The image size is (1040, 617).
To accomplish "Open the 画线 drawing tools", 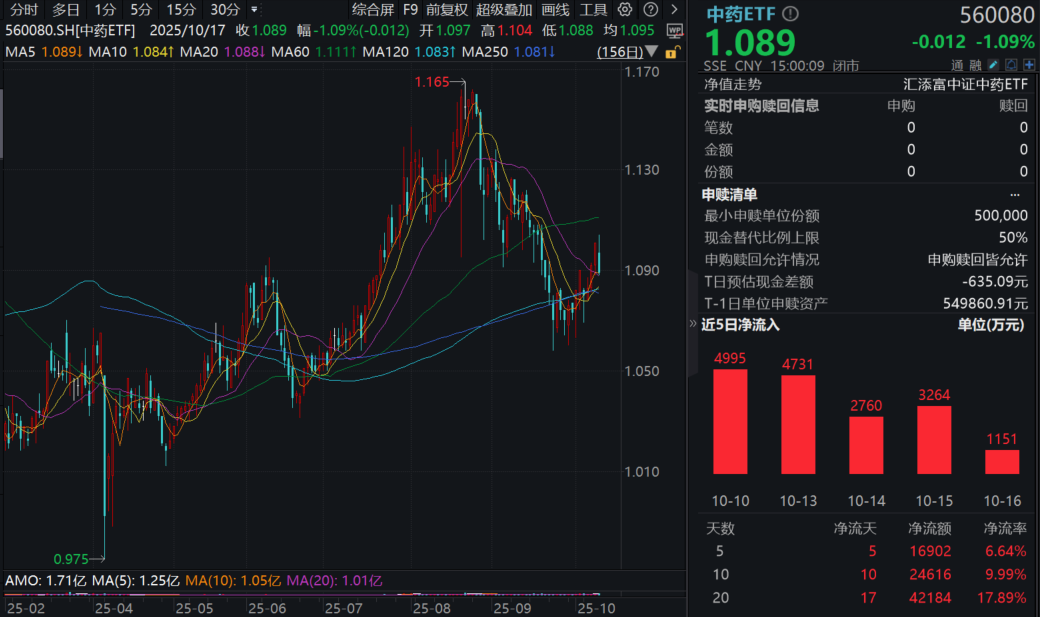I will point(555,9).
